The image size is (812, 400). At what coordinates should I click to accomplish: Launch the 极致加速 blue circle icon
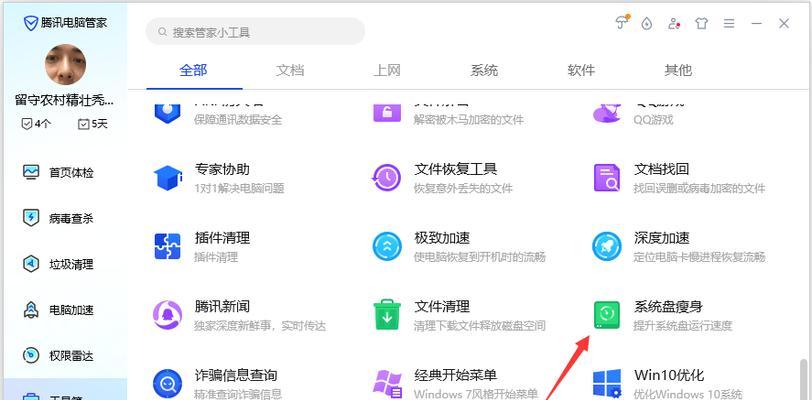387,247
